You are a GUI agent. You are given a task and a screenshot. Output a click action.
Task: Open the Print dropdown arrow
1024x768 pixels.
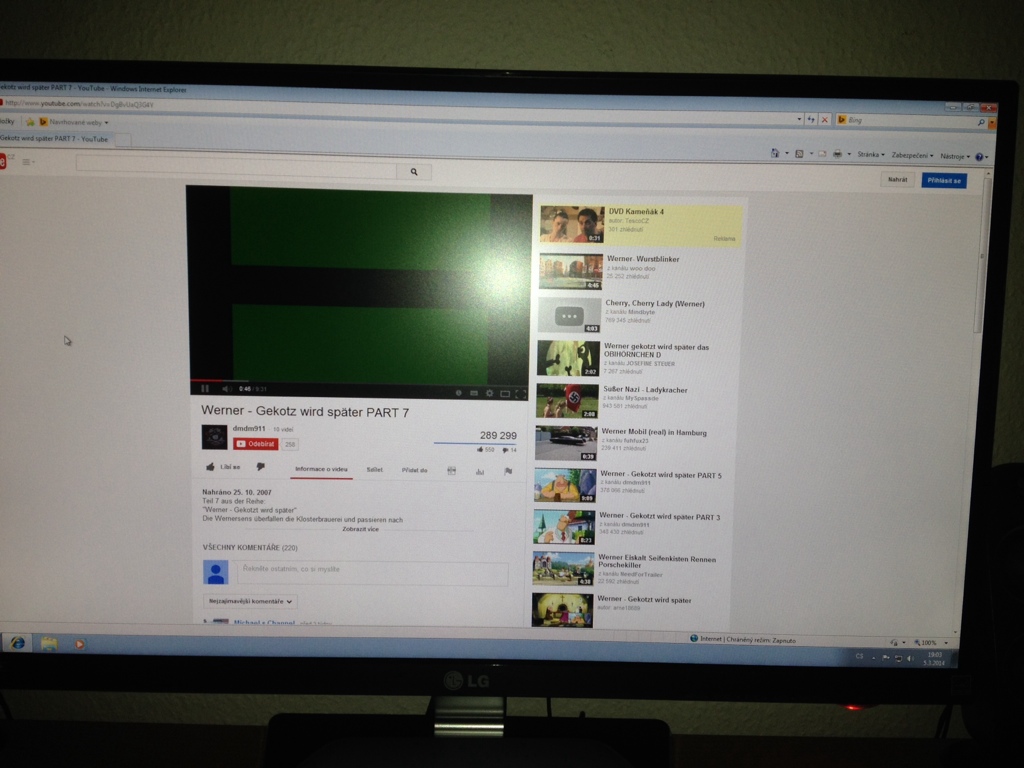coord(849,155)
